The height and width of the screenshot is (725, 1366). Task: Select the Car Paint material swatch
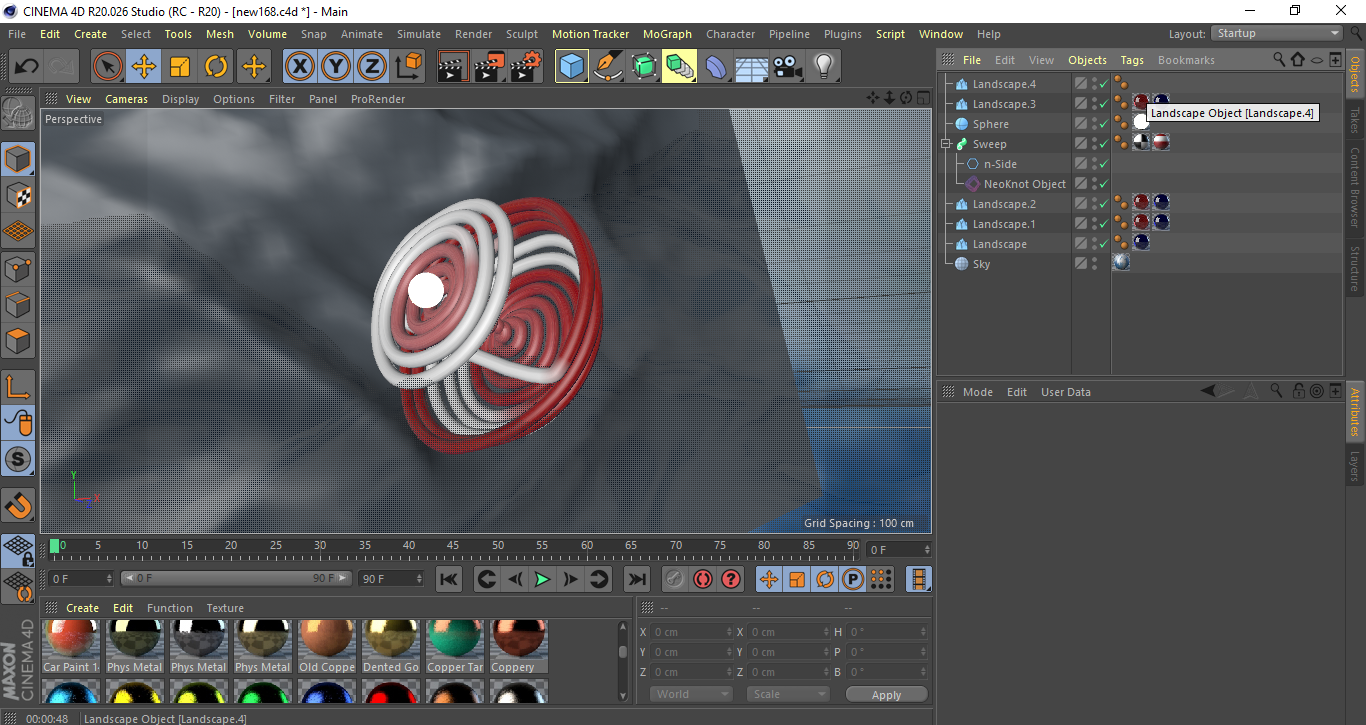click(71, 647)
